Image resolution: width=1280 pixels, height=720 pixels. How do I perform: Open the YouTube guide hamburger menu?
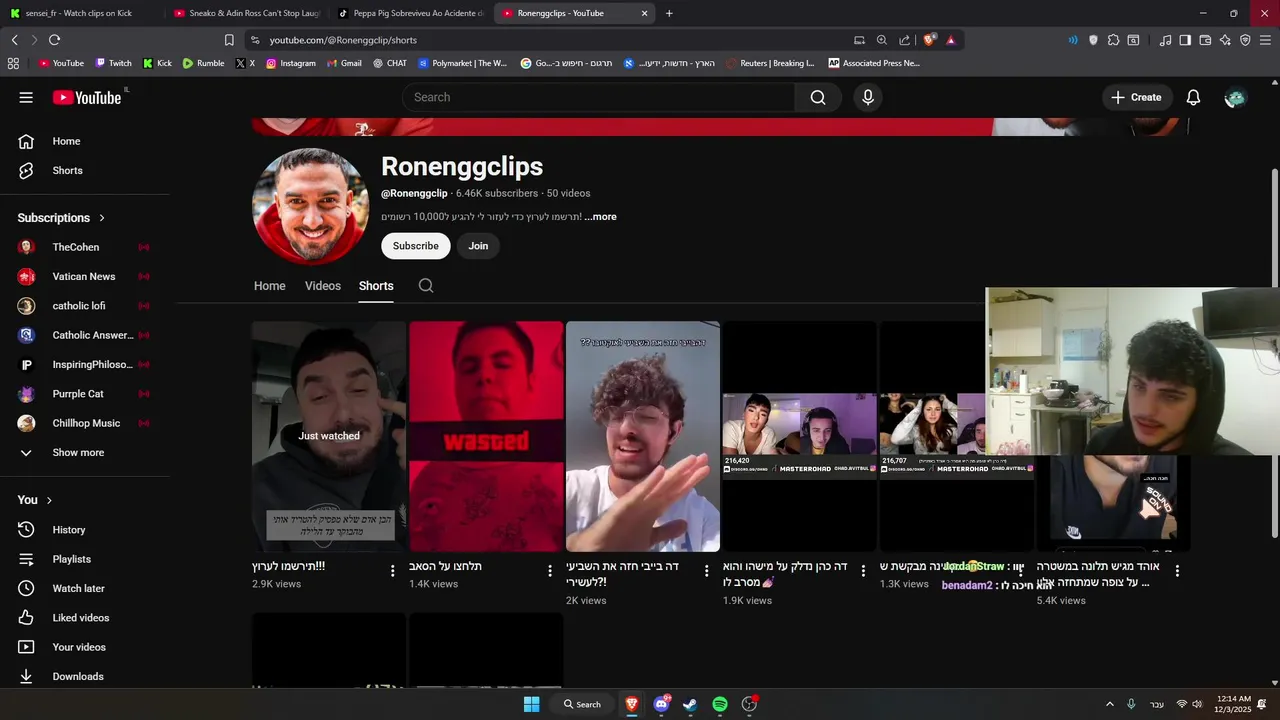point(26,97)
